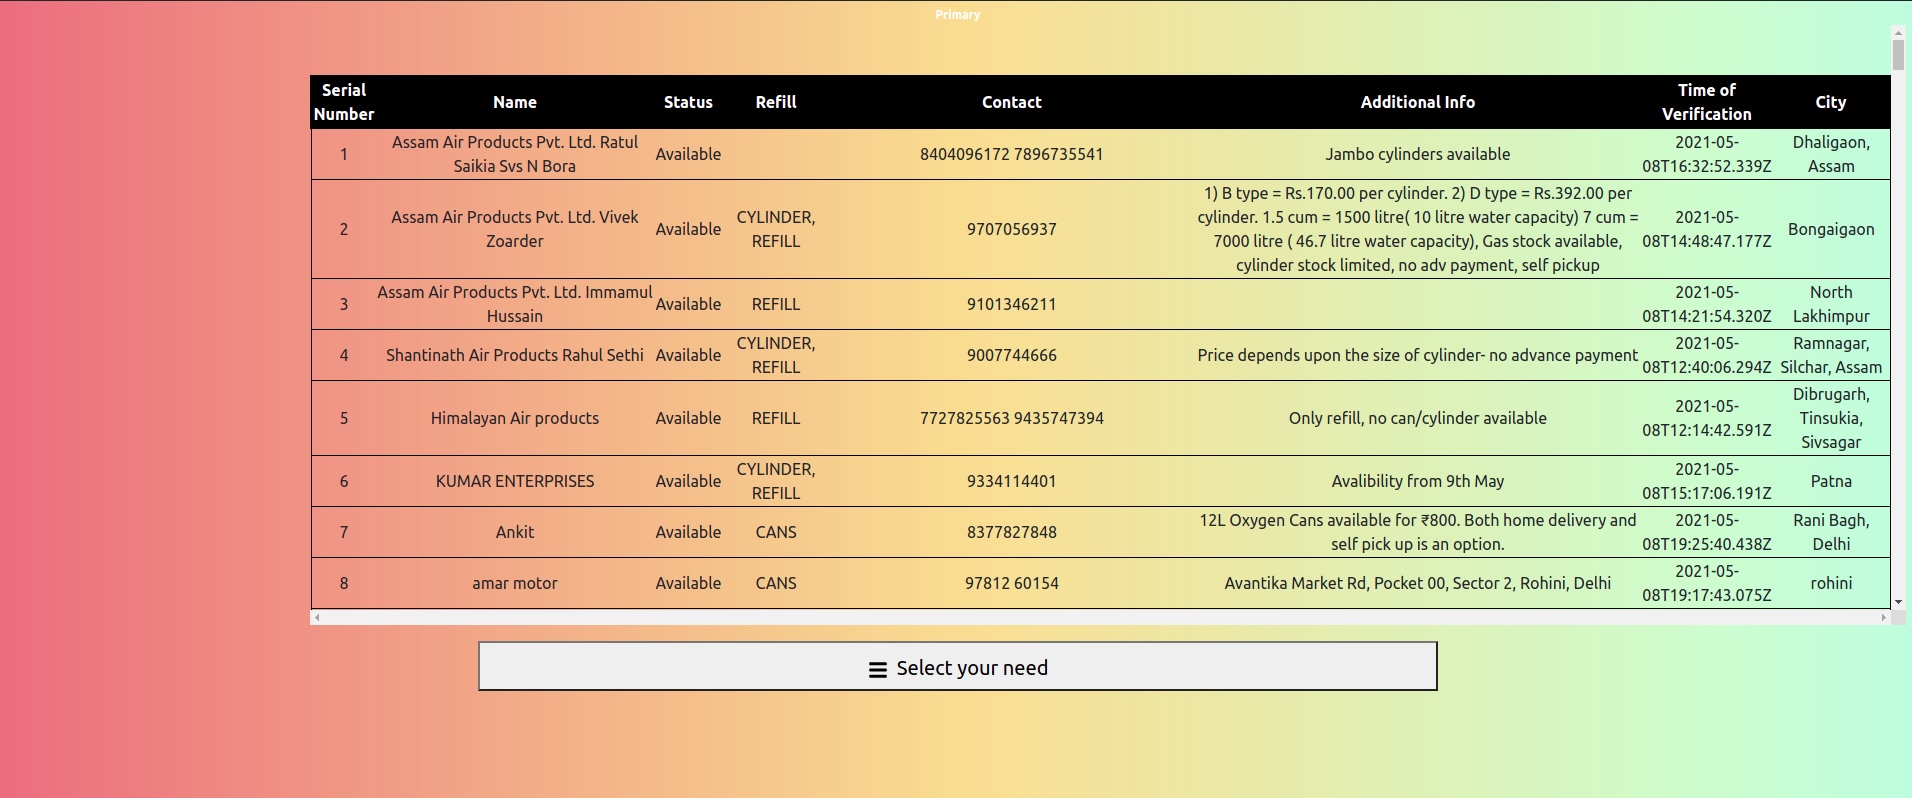
Task: Click the horizontal scrollbar's right arrow
Action: click(x=1884, y=617)
